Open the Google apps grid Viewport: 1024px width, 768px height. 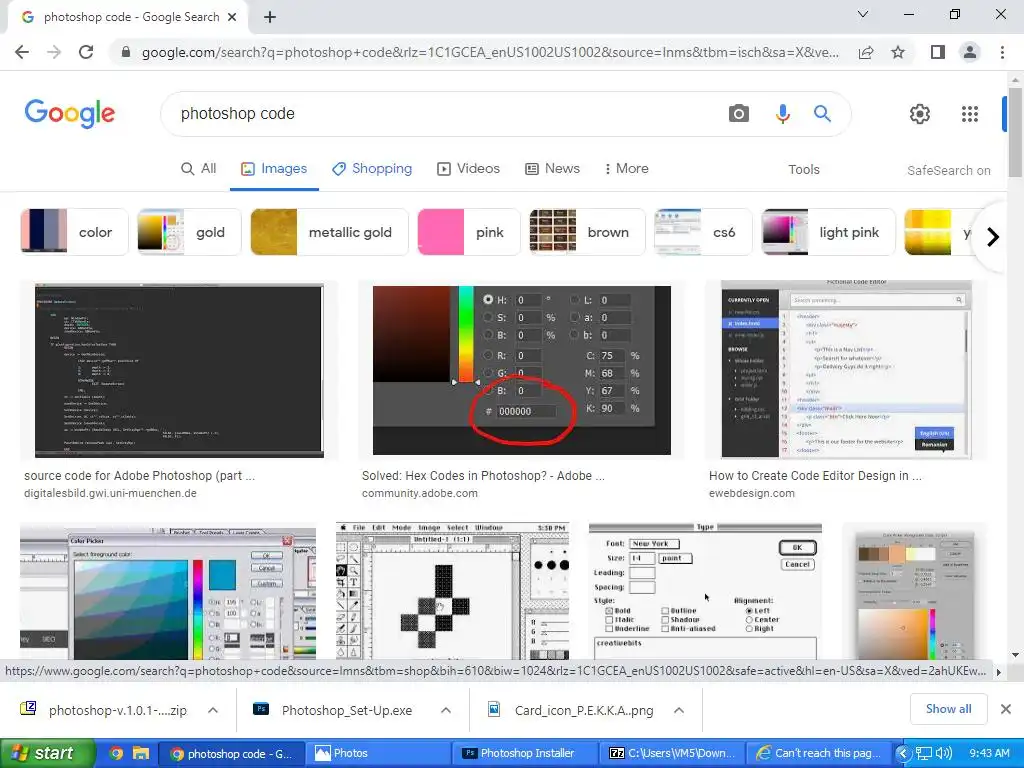(970, 114)
